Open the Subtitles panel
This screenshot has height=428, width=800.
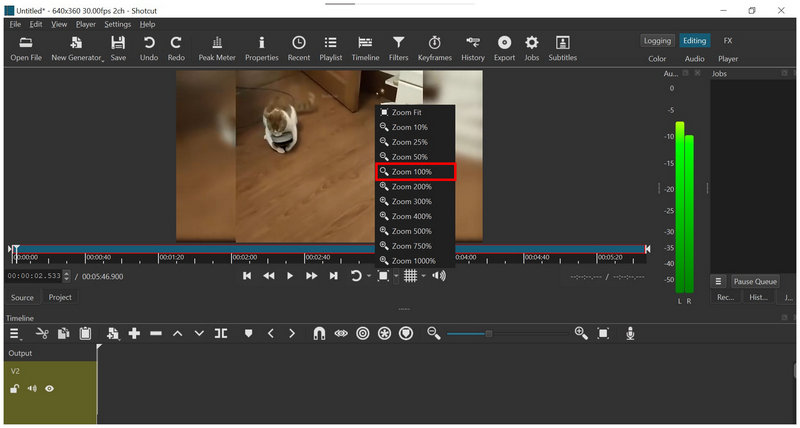[562, 49]
